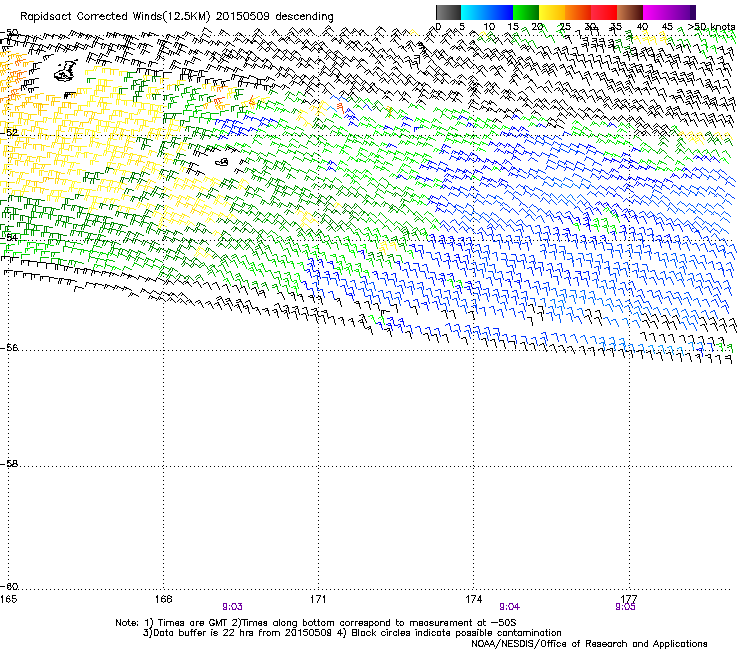
Task: Click the larger island outline near -51 latitude
Action: (x=66, y=71)
